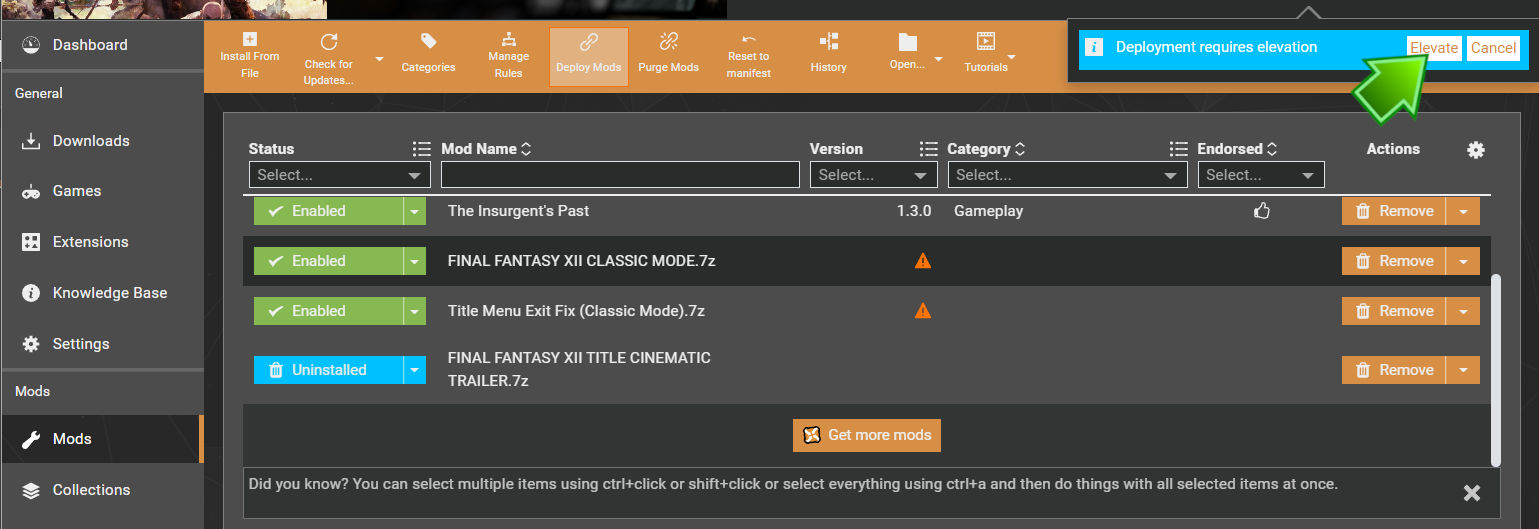The width and height of the screenshot is (1539, 529).
Task: Click Purge Mods broken-link icon
Action: click(x=668, y=41)
